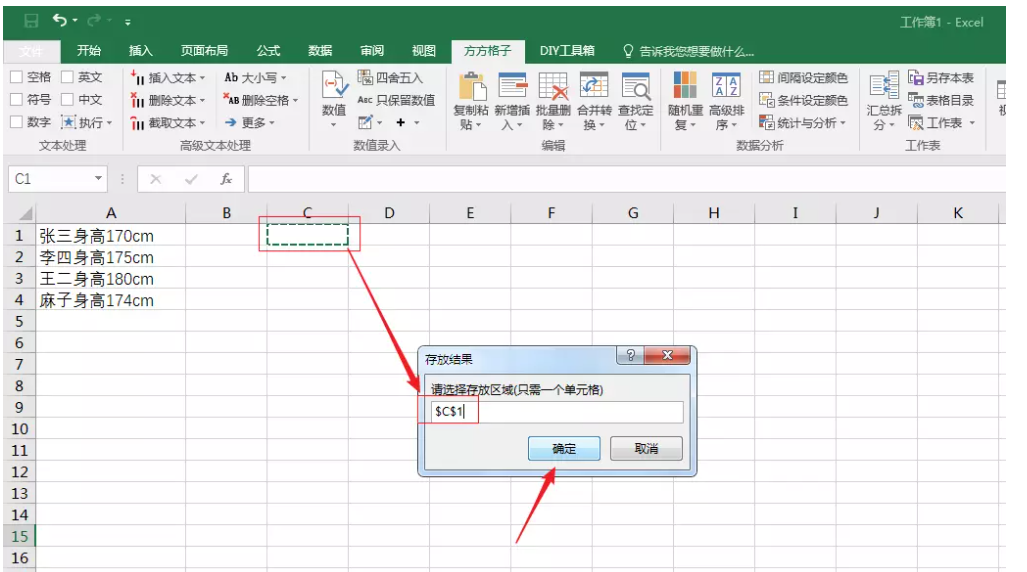
Task: Click the insert function fx icon
Action: click(226, 179)
